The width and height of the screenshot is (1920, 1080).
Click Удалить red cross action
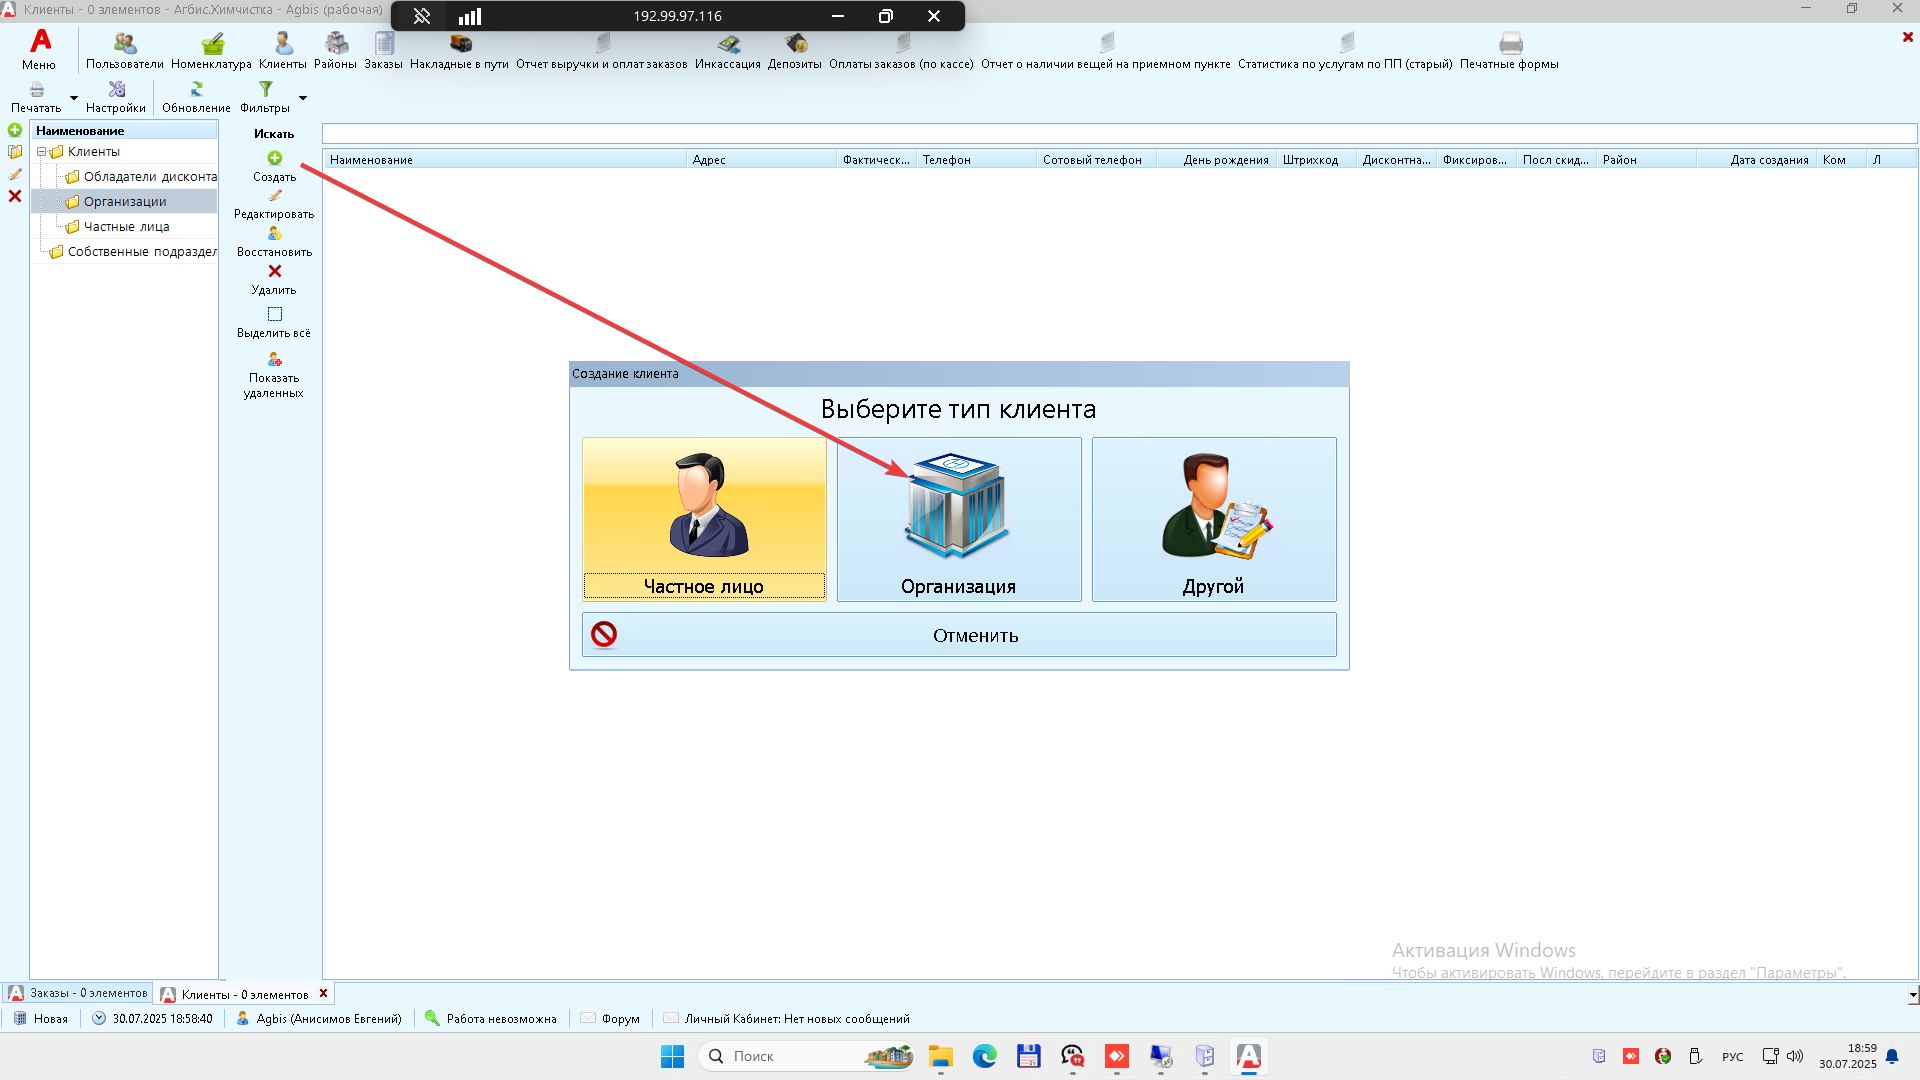click(274, 280)
